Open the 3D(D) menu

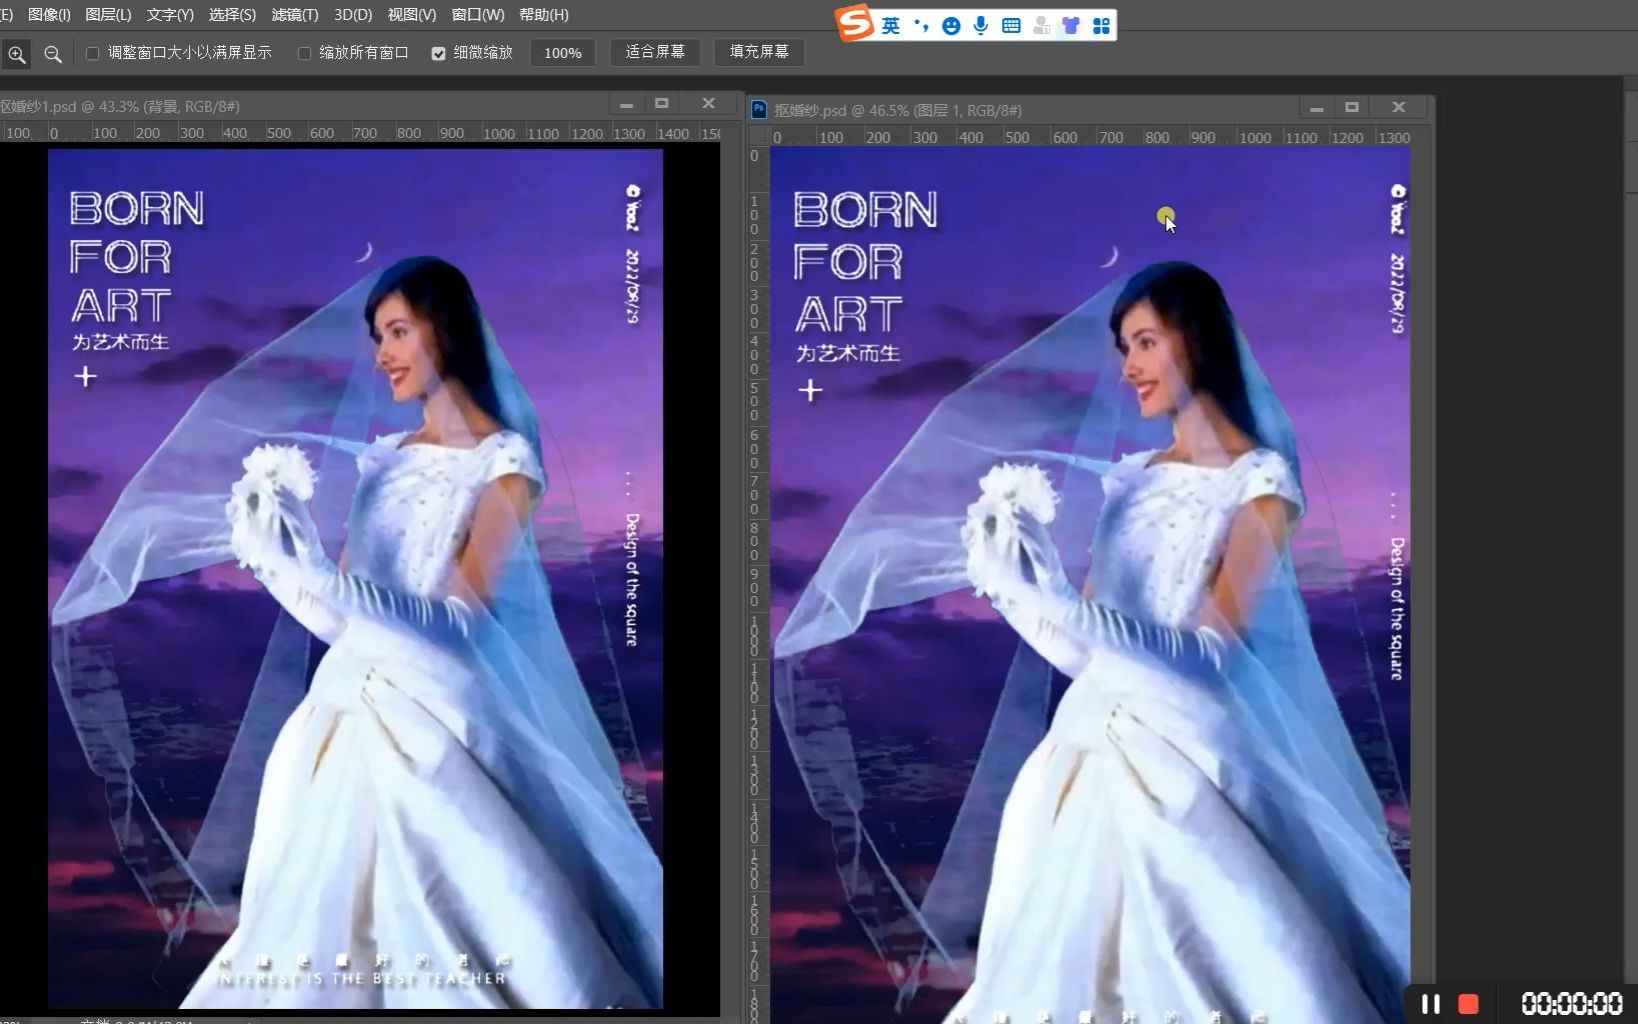[x=353, y=14]
